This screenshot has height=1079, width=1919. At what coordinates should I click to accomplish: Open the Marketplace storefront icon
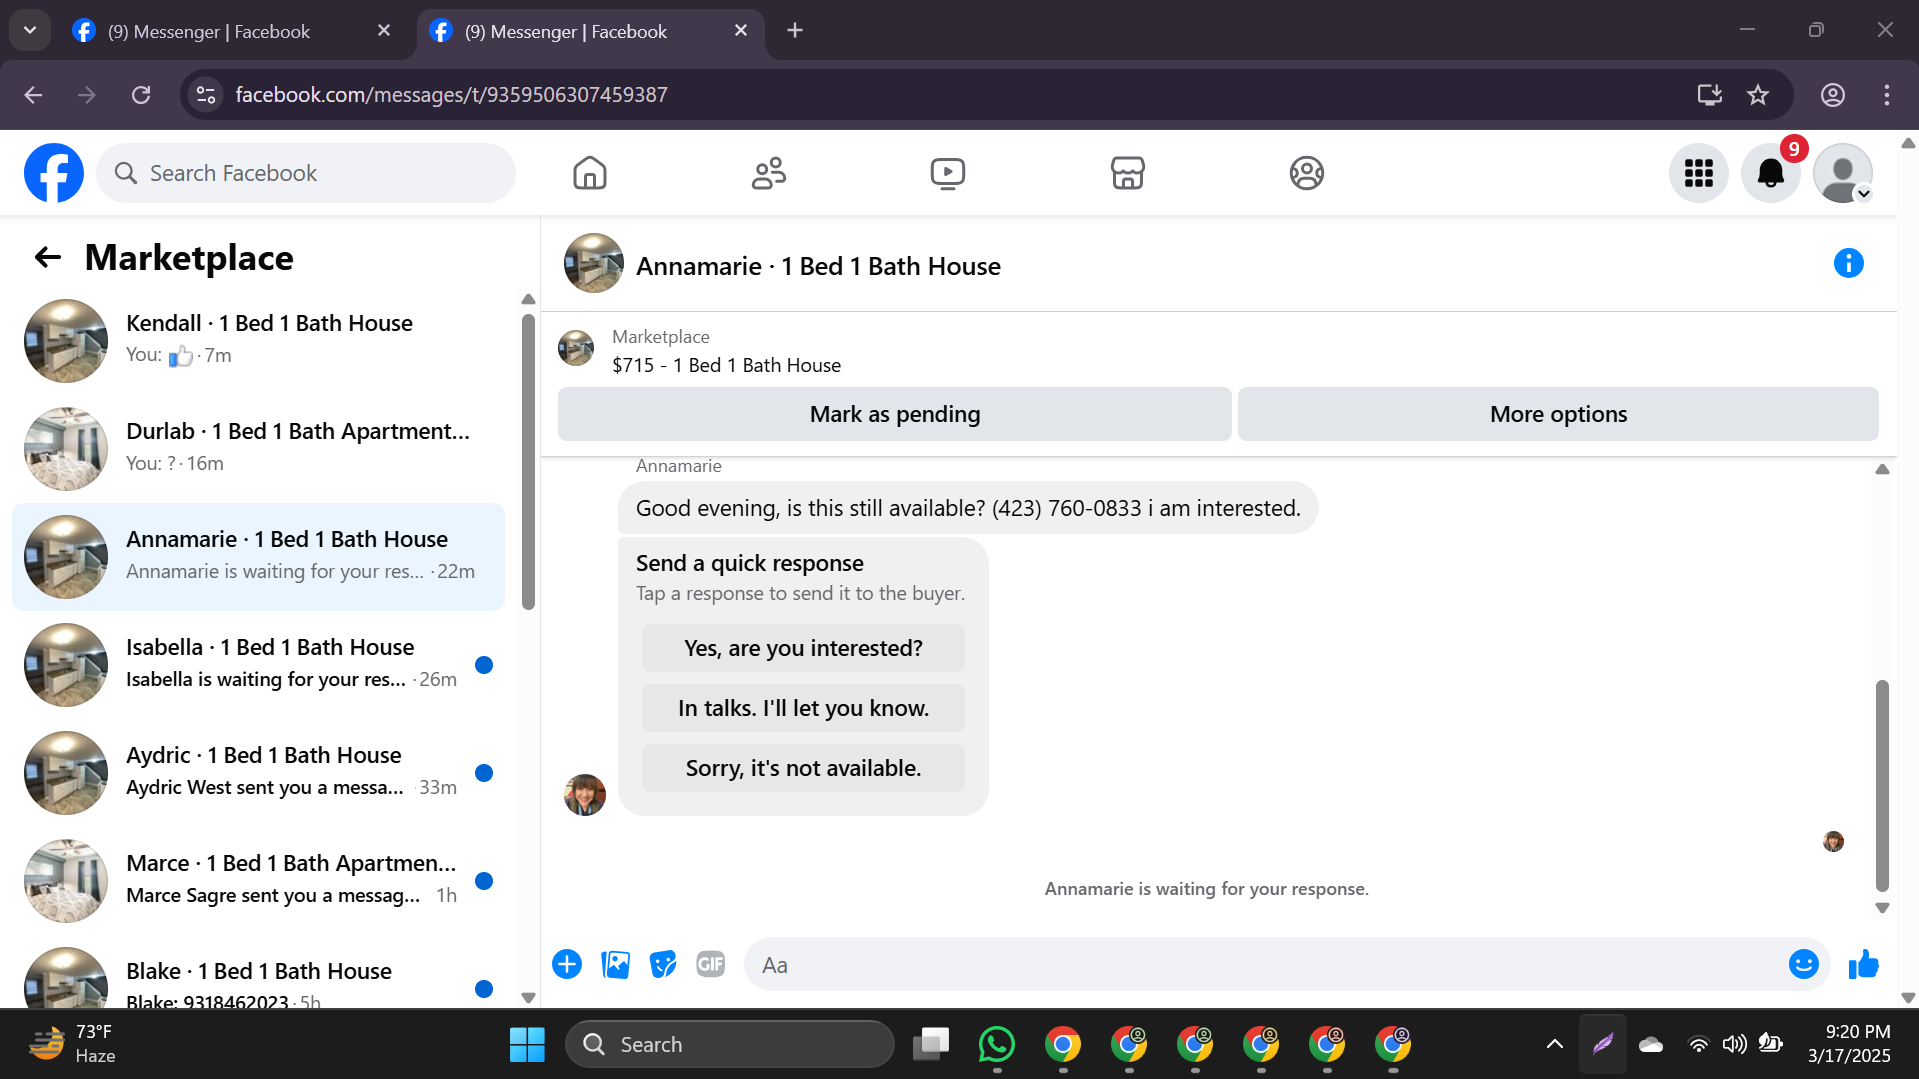coord(1127,173)
